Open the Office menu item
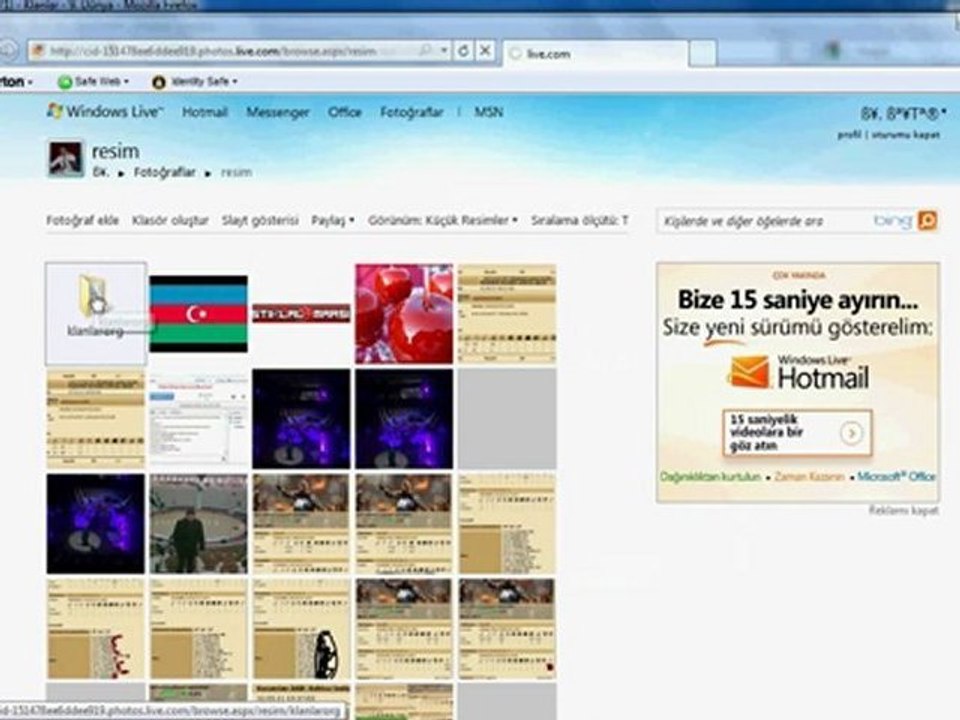 point(345,112)
